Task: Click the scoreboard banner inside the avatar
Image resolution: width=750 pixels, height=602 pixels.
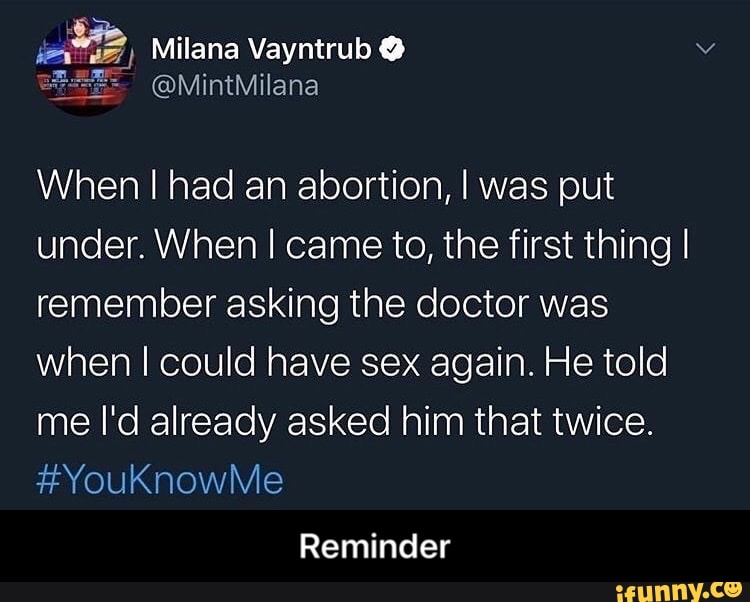Action: tap(86, 82)
